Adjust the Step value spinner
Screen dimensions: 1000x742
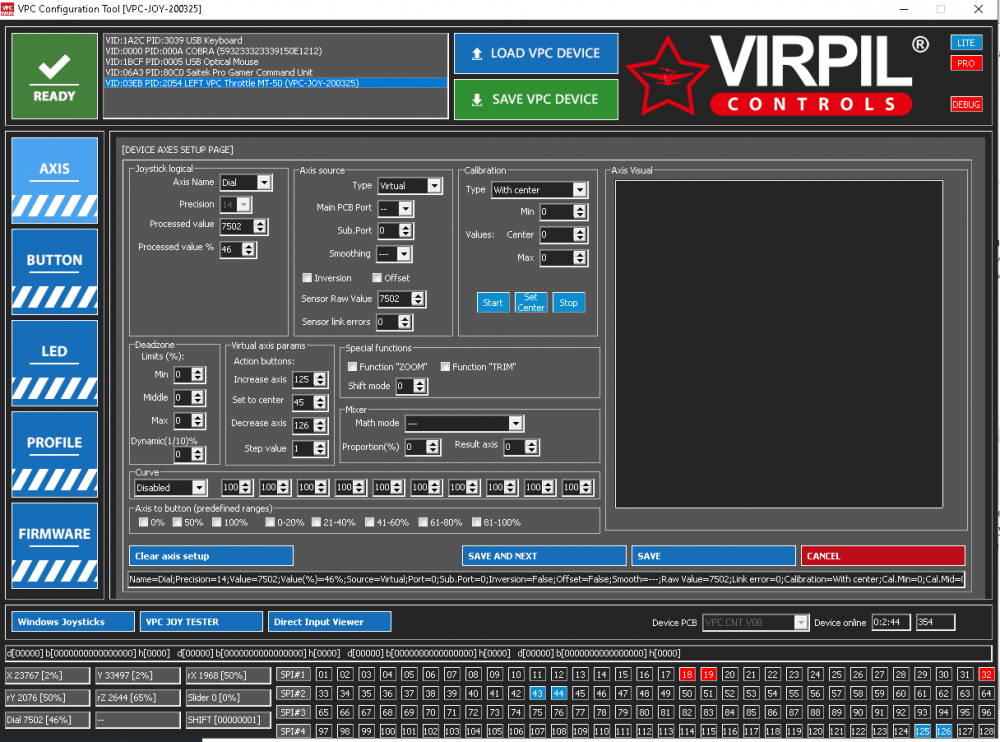click(320, 449)
